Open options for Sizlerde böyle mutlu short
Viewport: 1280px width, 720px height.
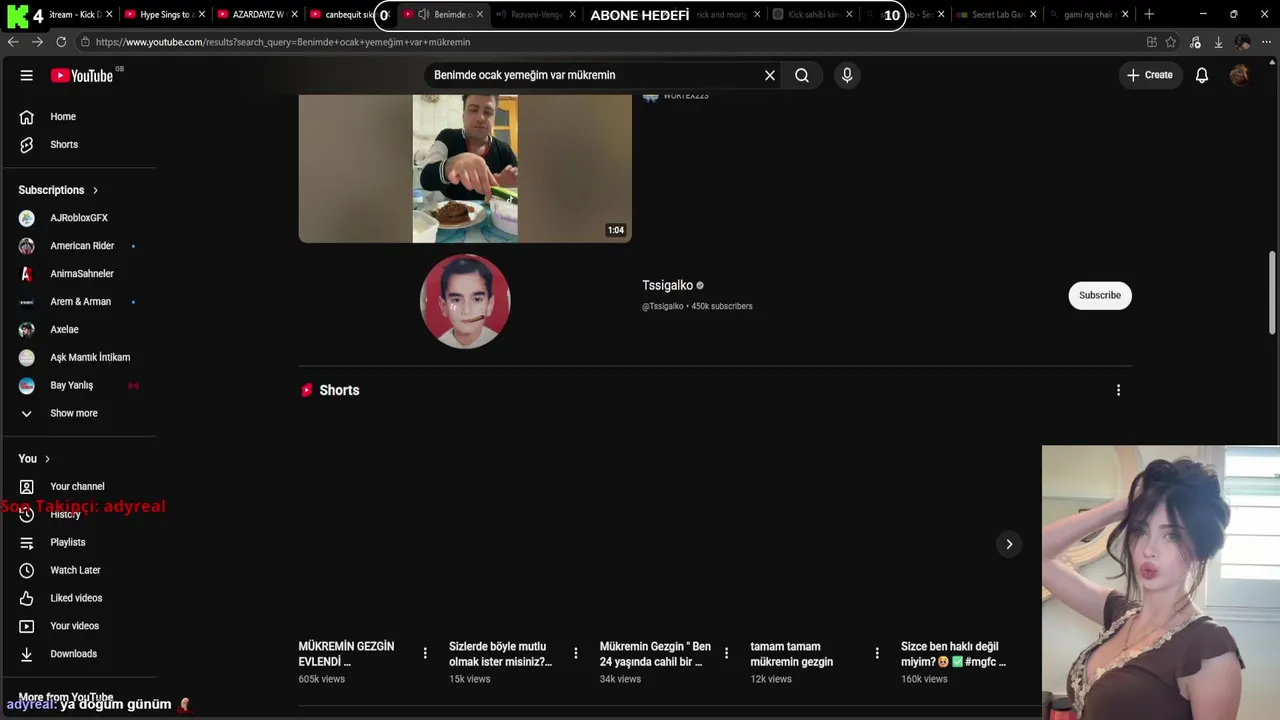(x=576, y=653)
